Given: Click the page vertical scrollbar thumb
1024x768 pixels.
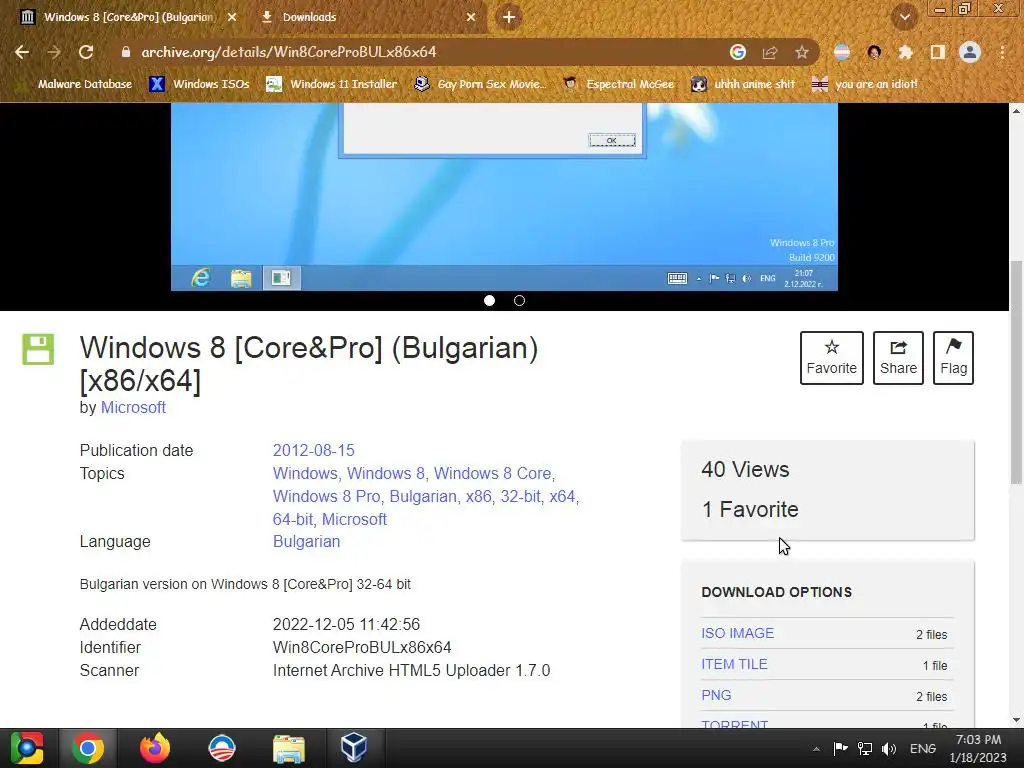Looking at the screenshot, I should tap(1016, 372).
